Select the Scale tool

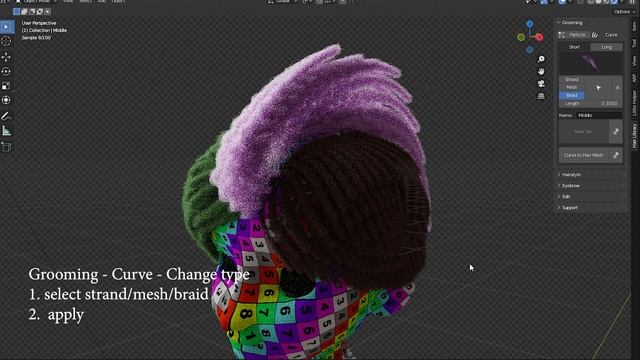click(6, 86)
